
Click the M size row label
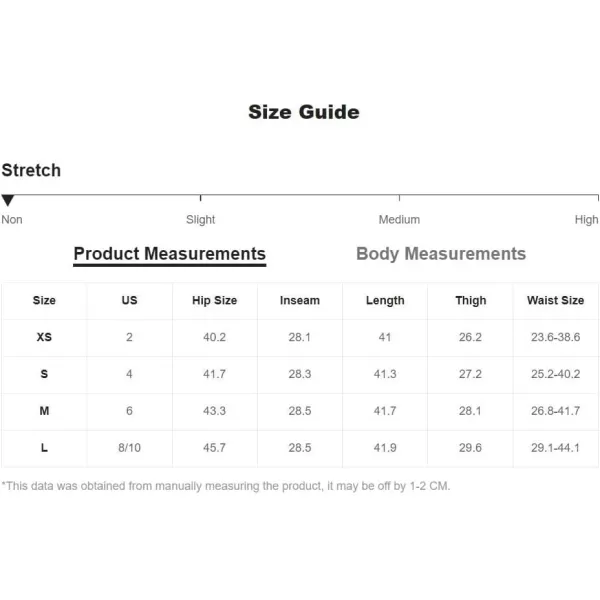tap(44, 411)
